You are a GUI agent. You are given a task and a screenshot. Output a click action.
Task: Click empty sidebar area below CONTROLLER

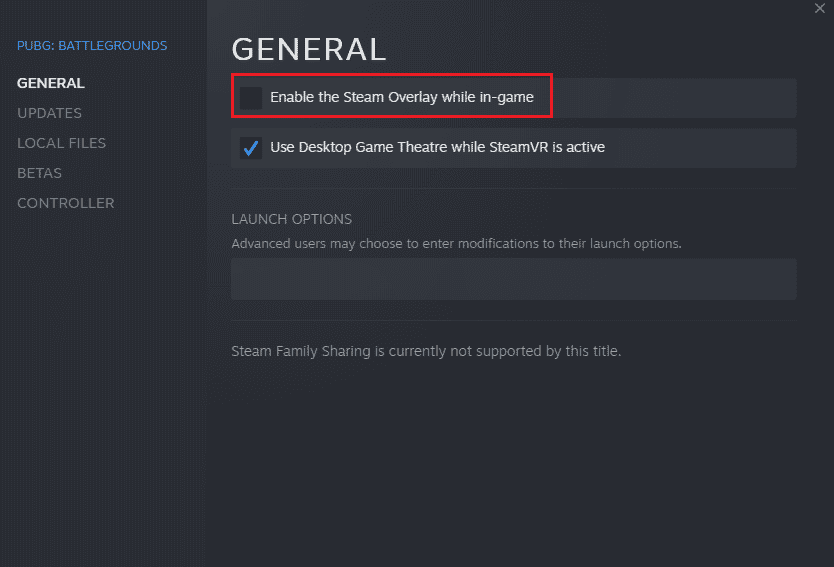(100, 380)
